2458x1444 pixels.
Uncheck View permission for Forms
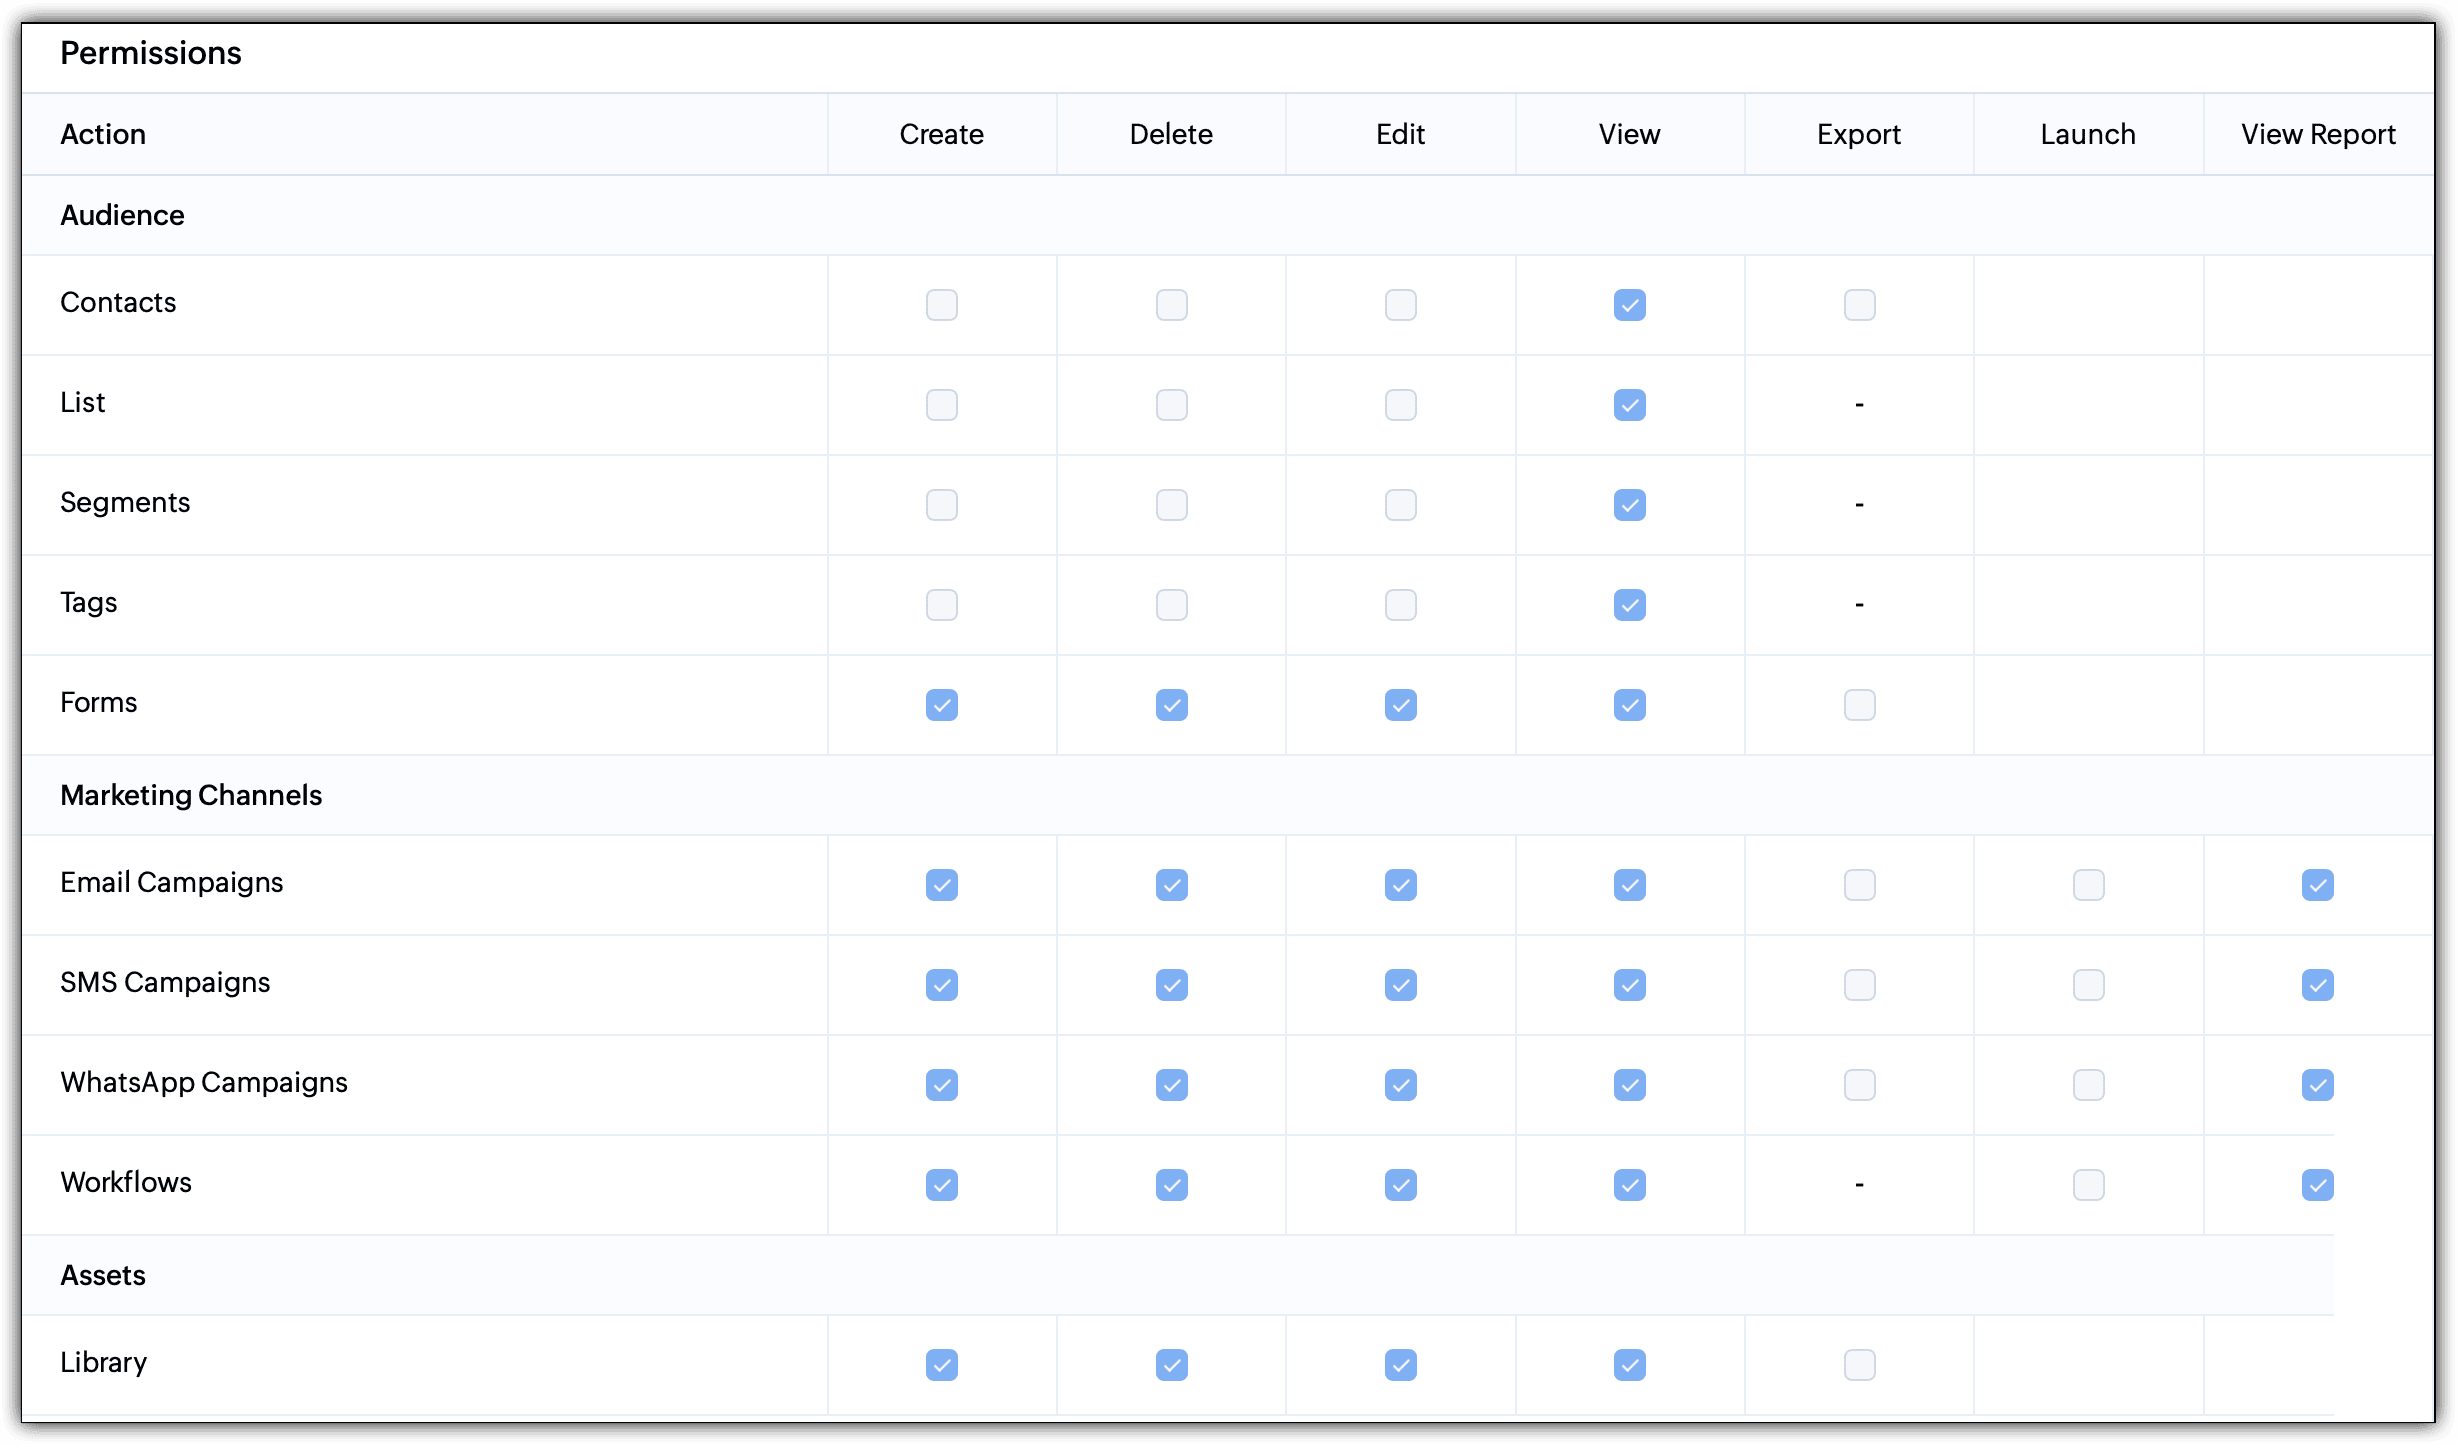1629,705
